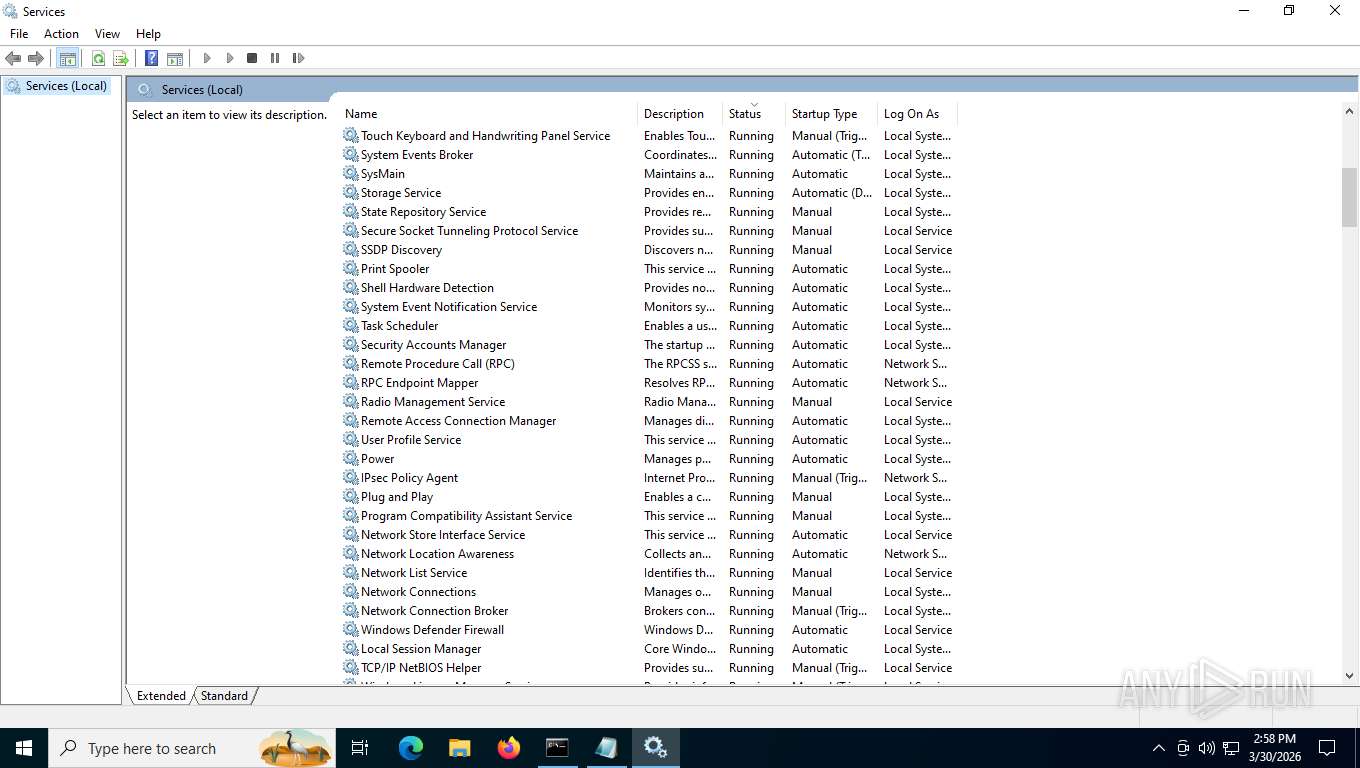1360x768 pixels.
Task: Select the Radio Management Service row
Action: 648,402
